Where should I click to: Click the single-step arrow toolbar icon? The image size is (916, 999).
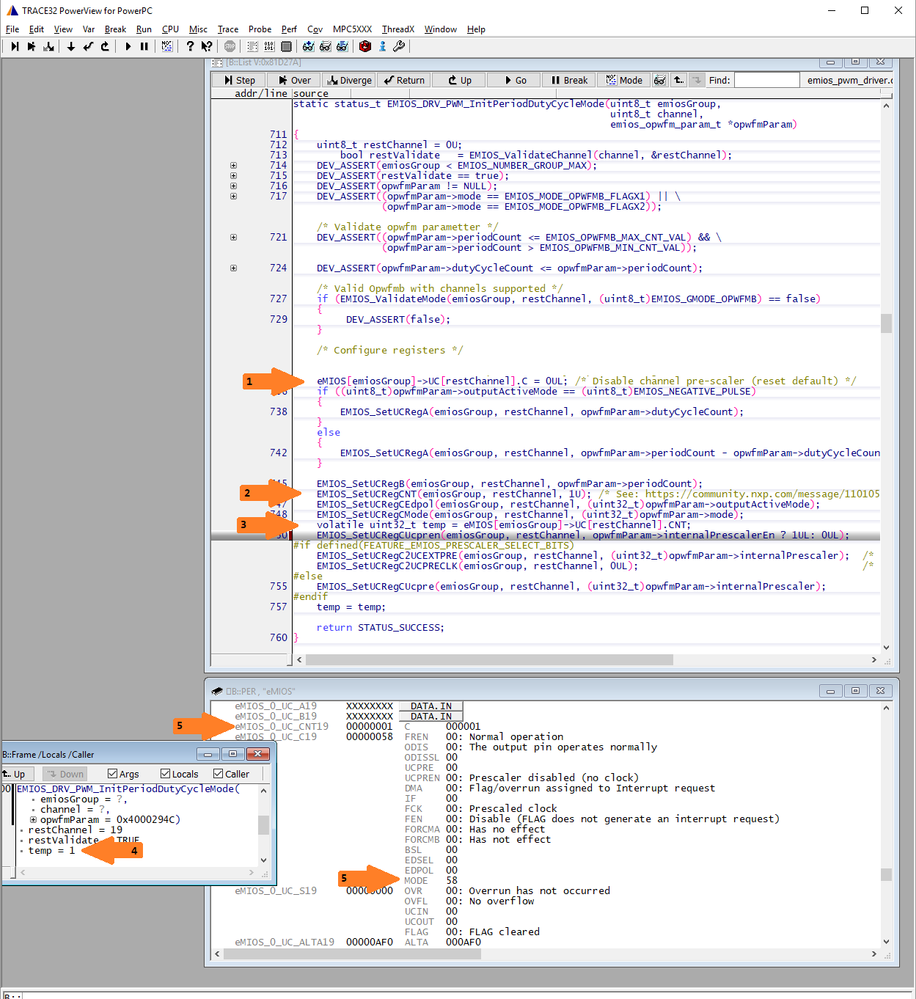pos(12,46)
